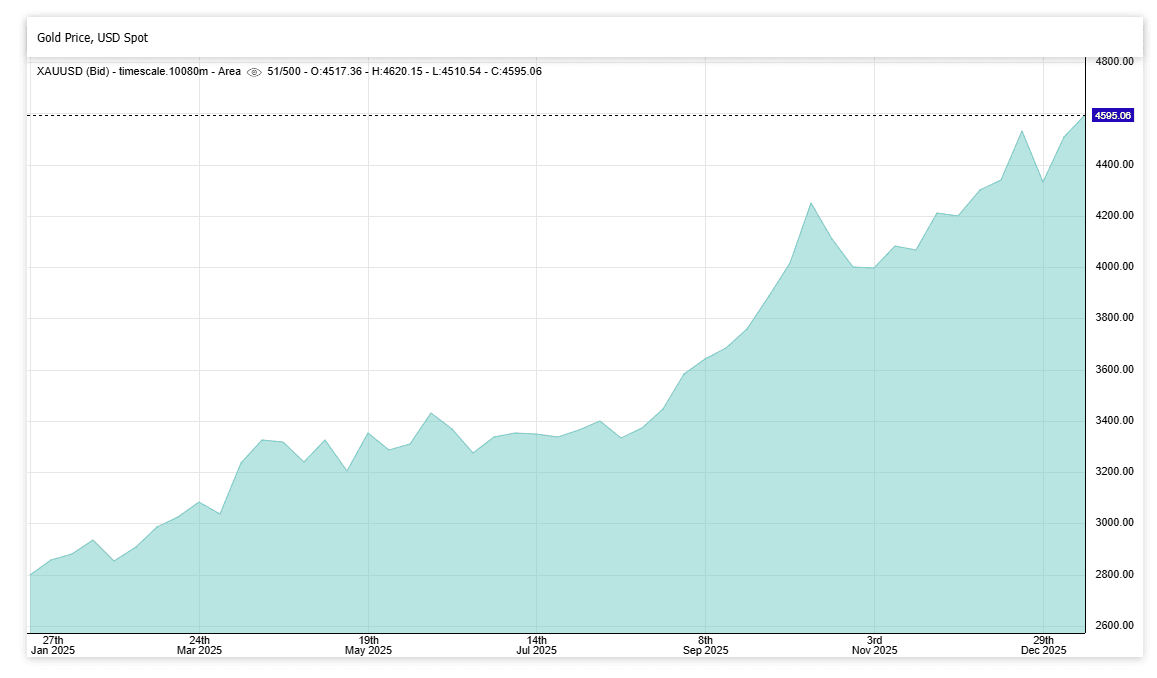Pick the 19th May 2025 date label
Viewport: 1157px width, 678px height.
point(368,645)
